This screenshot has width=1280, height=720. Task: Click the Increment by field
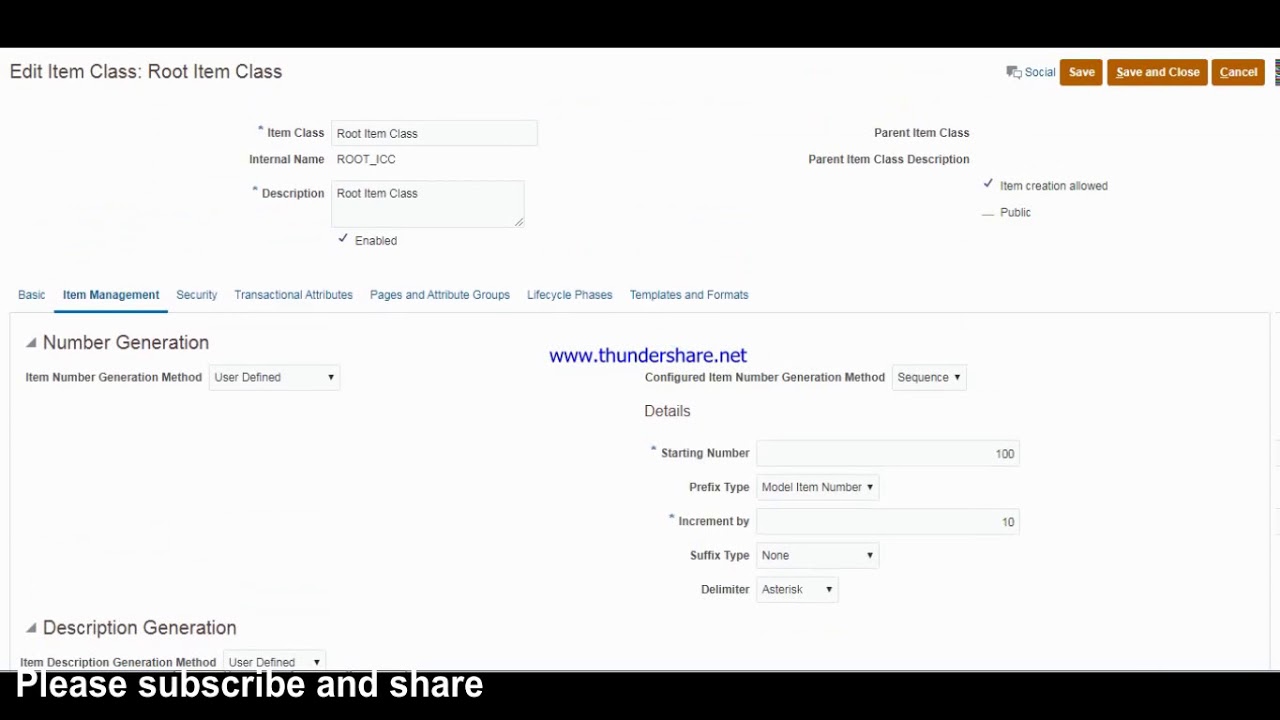[x=888, y=522]
